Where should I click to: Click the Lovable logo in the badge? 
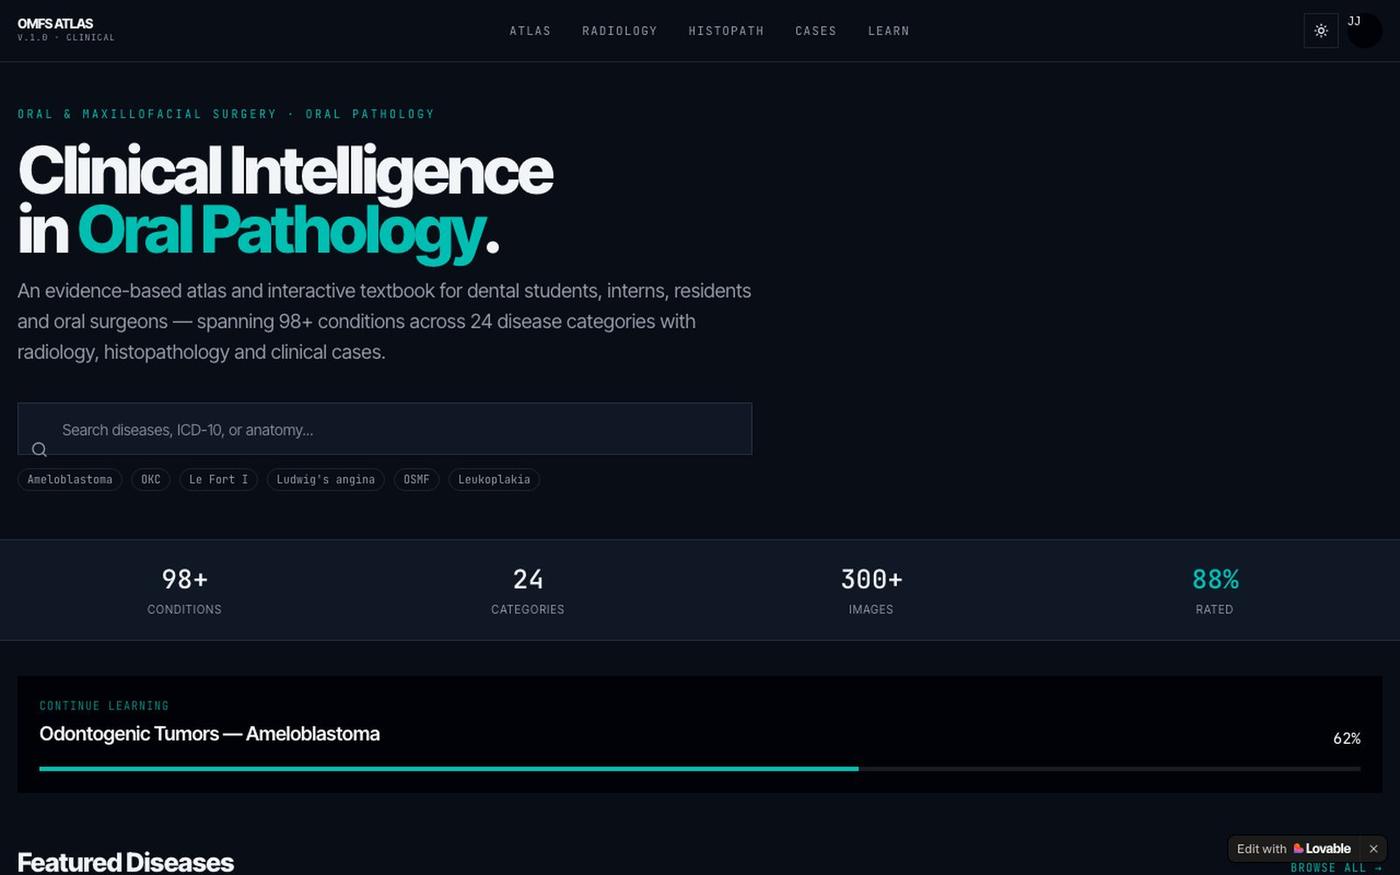coord(1322,849)
